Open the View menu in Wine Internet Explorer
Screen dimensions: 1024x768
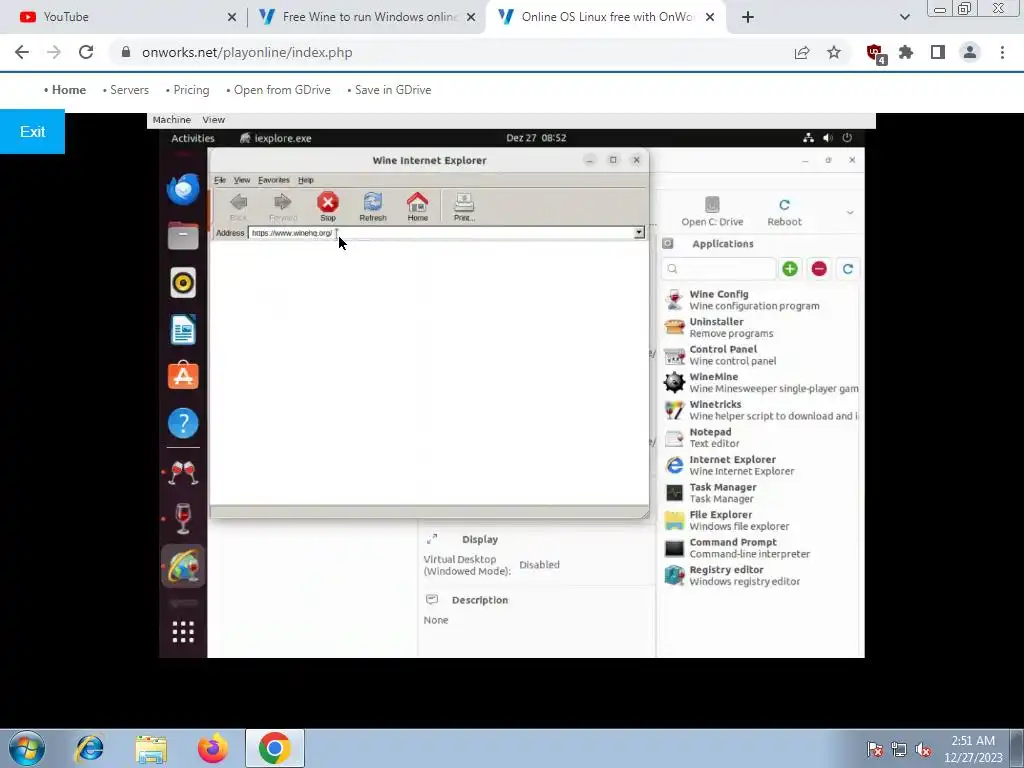coord(242,180)
